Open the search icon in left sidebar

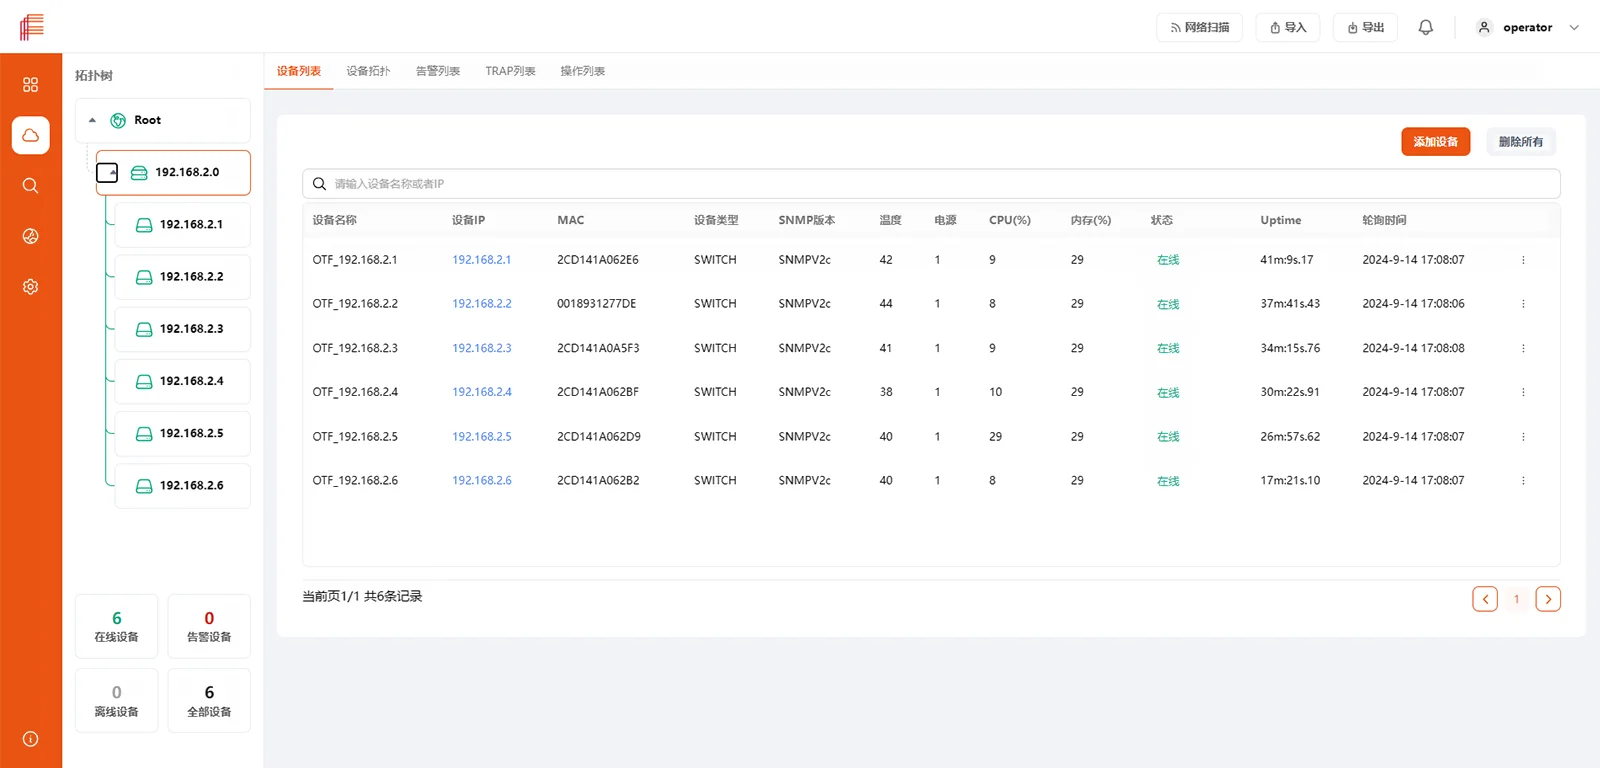[x=30, y=186]
